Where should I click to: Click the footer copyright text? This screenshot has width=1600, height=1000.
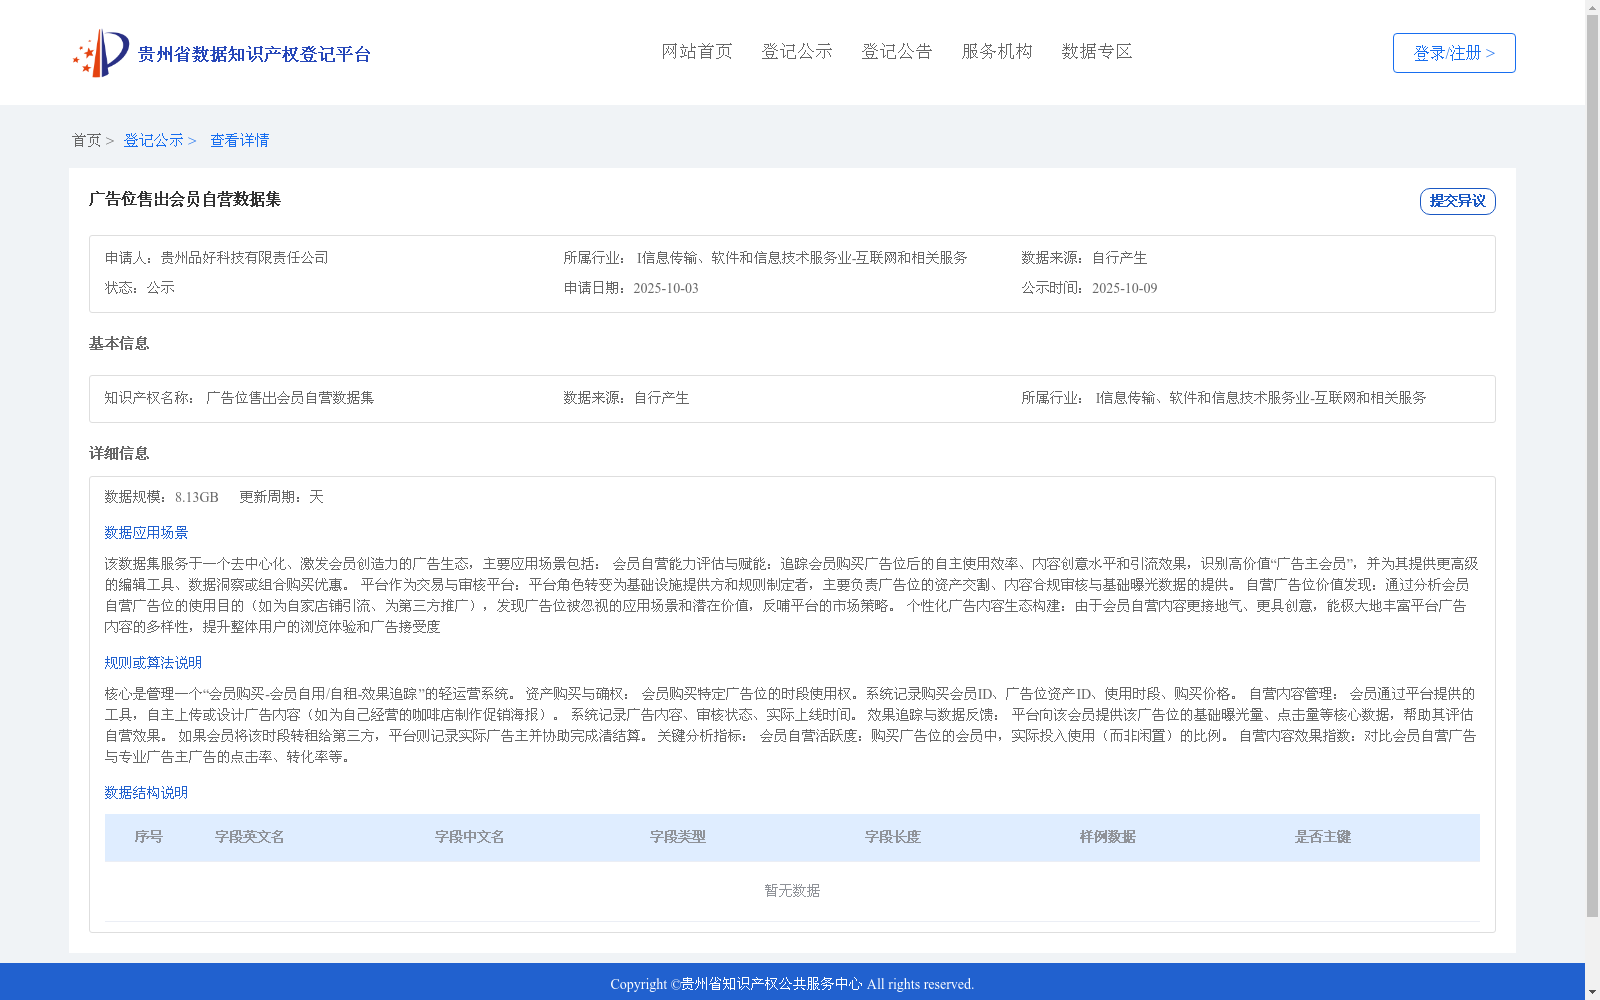point(792,984)
